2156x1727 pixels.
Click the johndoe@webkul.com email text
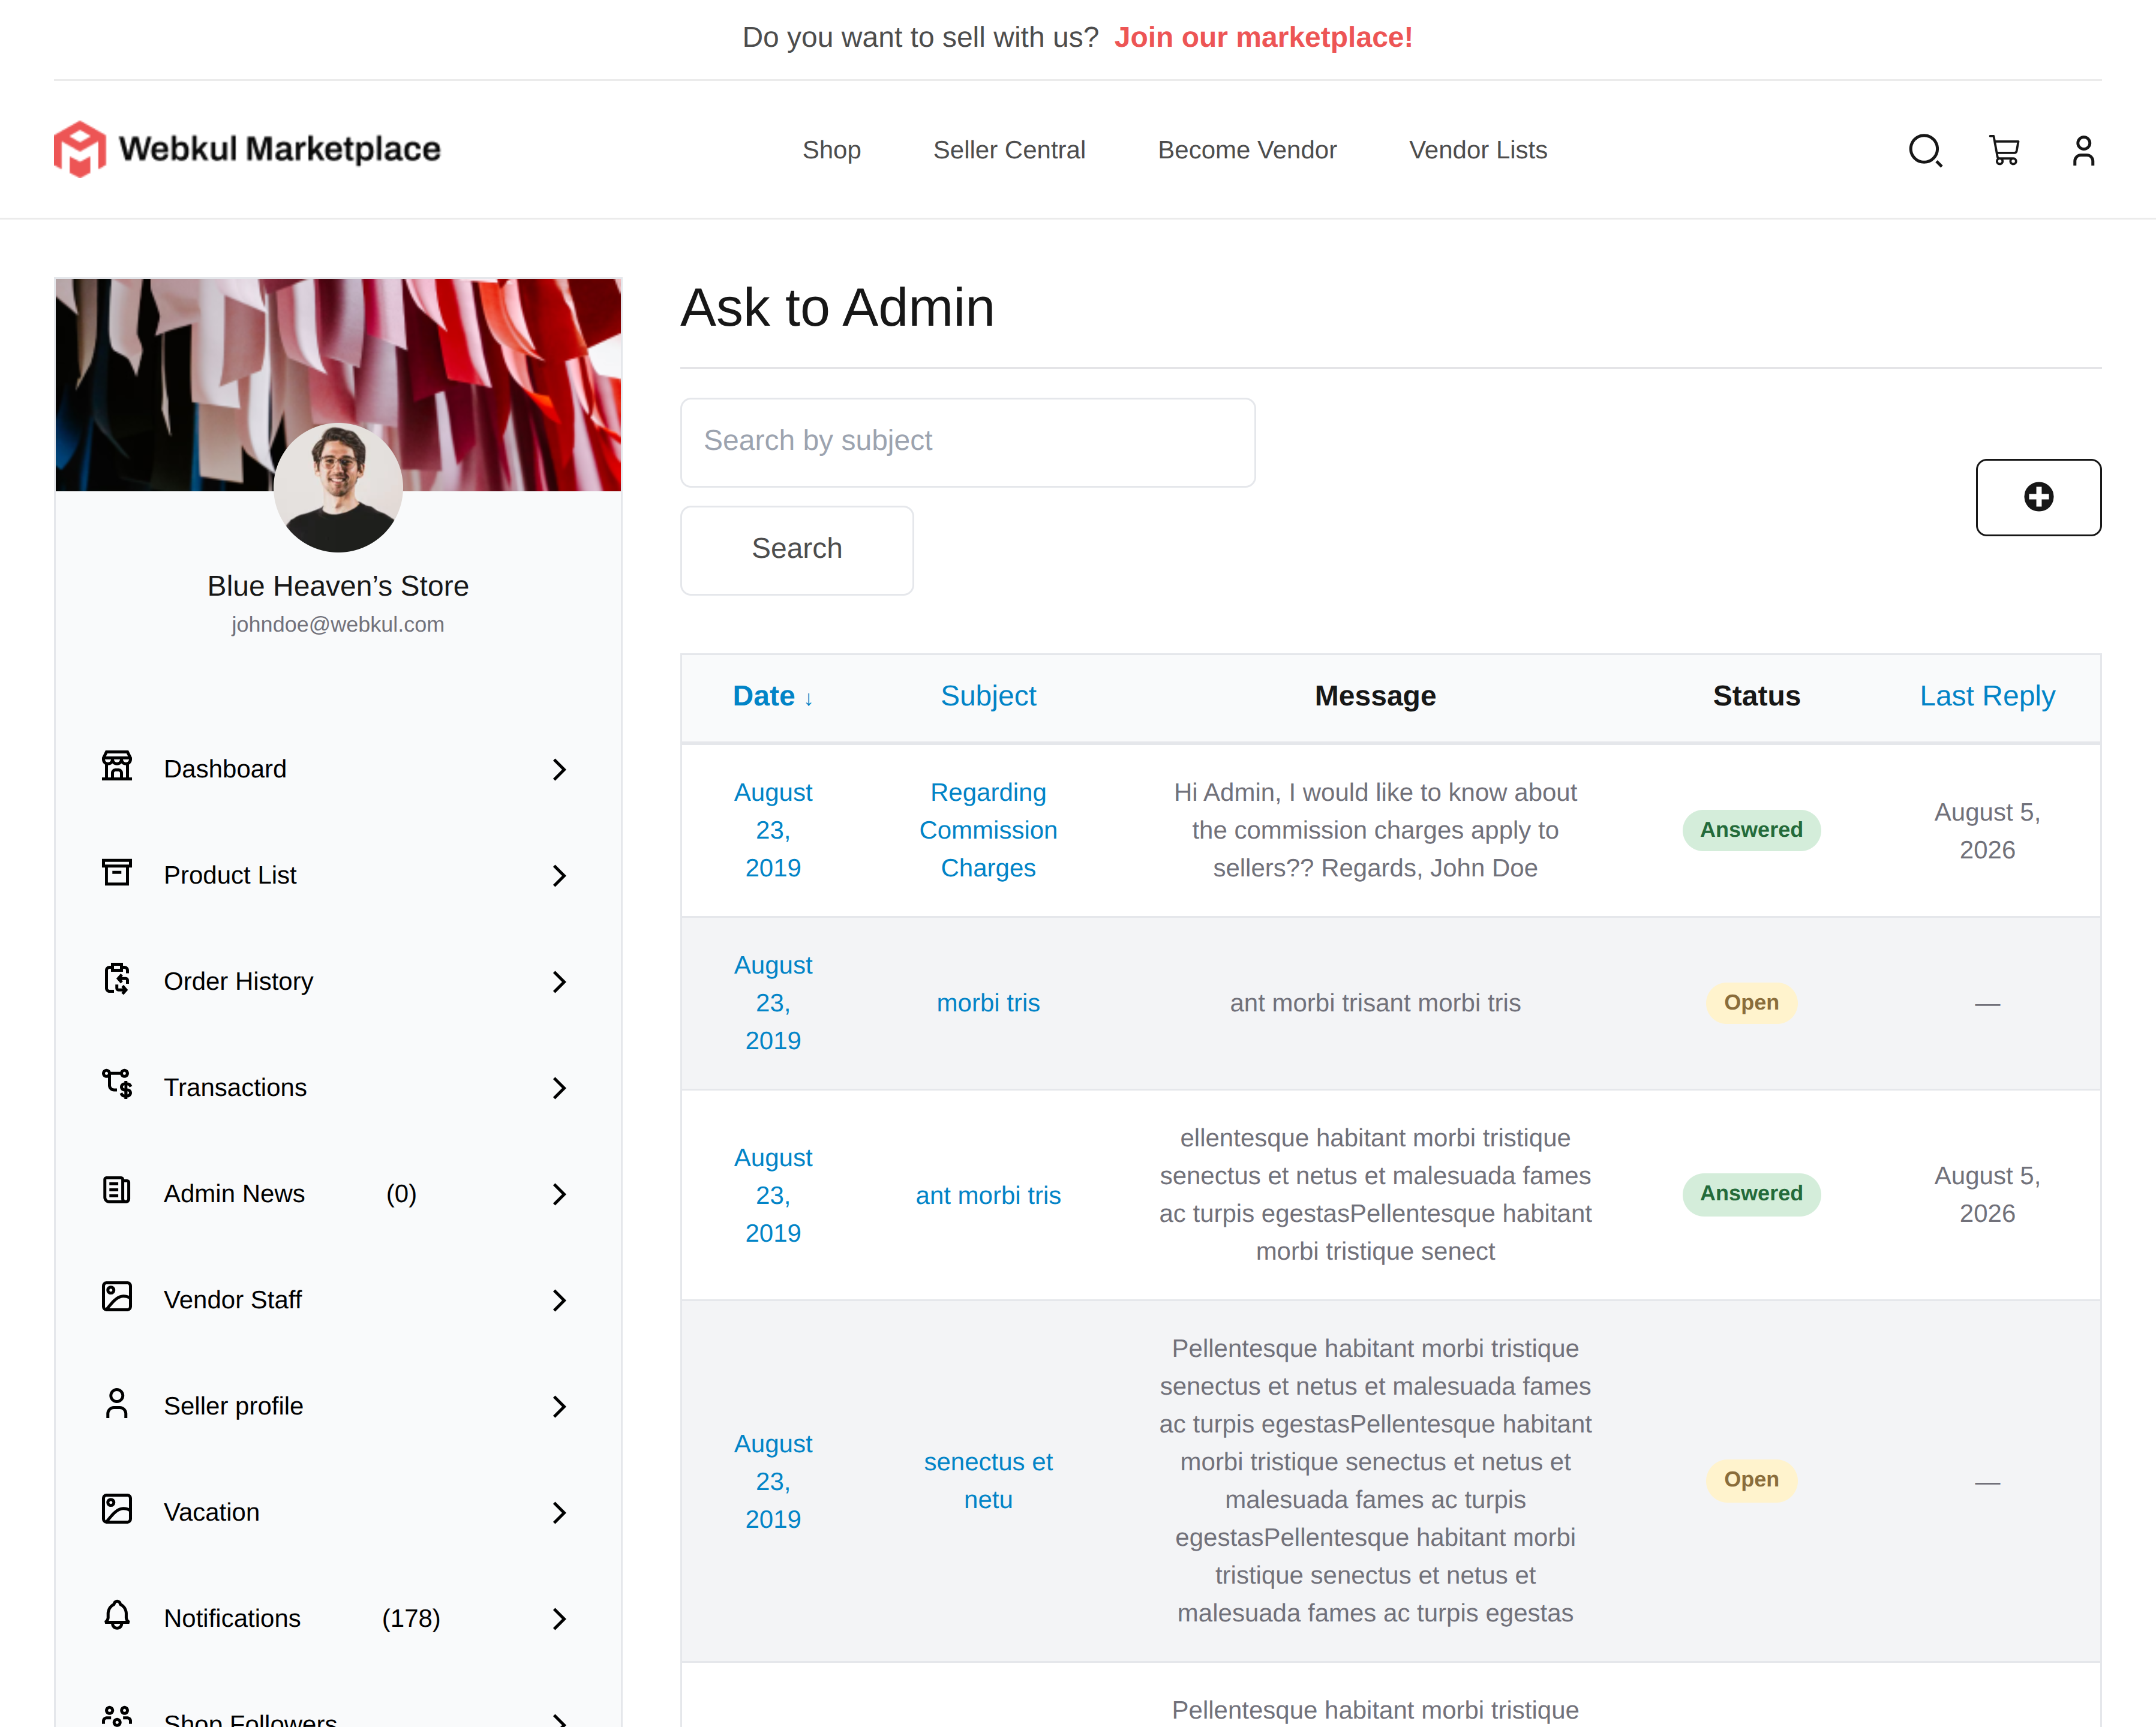click(x=338, y=624)
